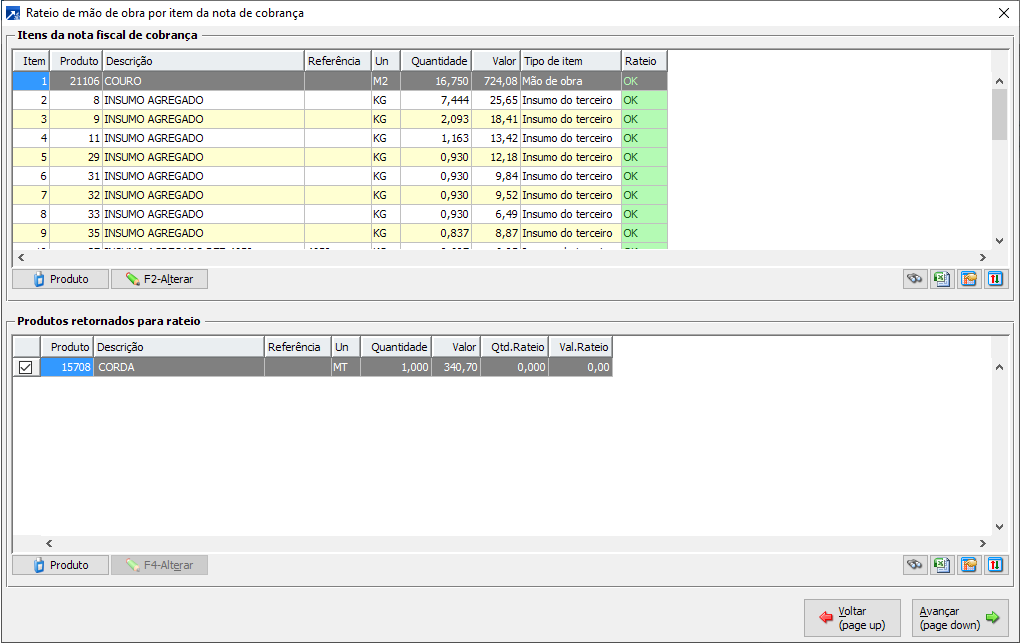The height and width of the screenshot is (644, 1021).
Task: Click the app icon in title bar
Action: (12, 13)
